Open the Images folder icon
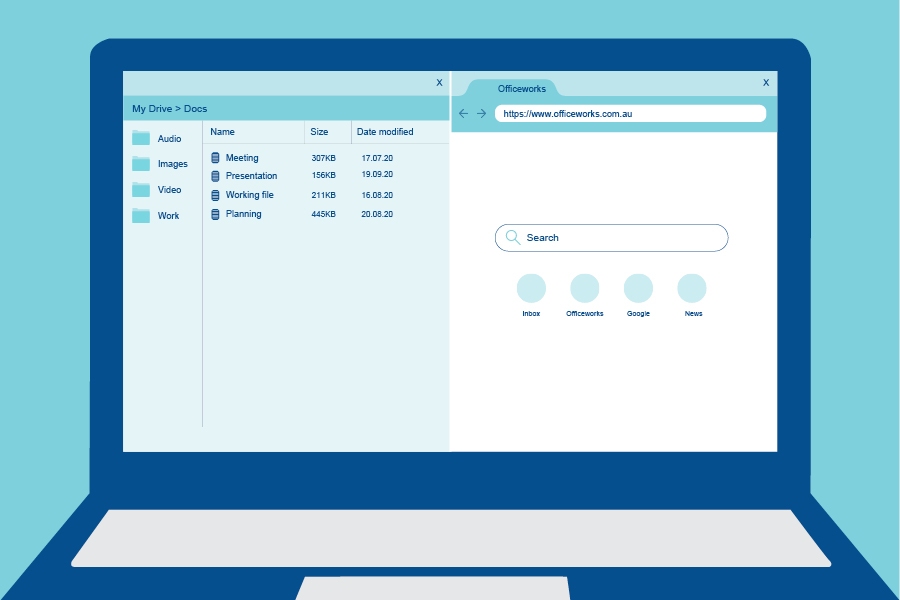 tap(141, 164)
